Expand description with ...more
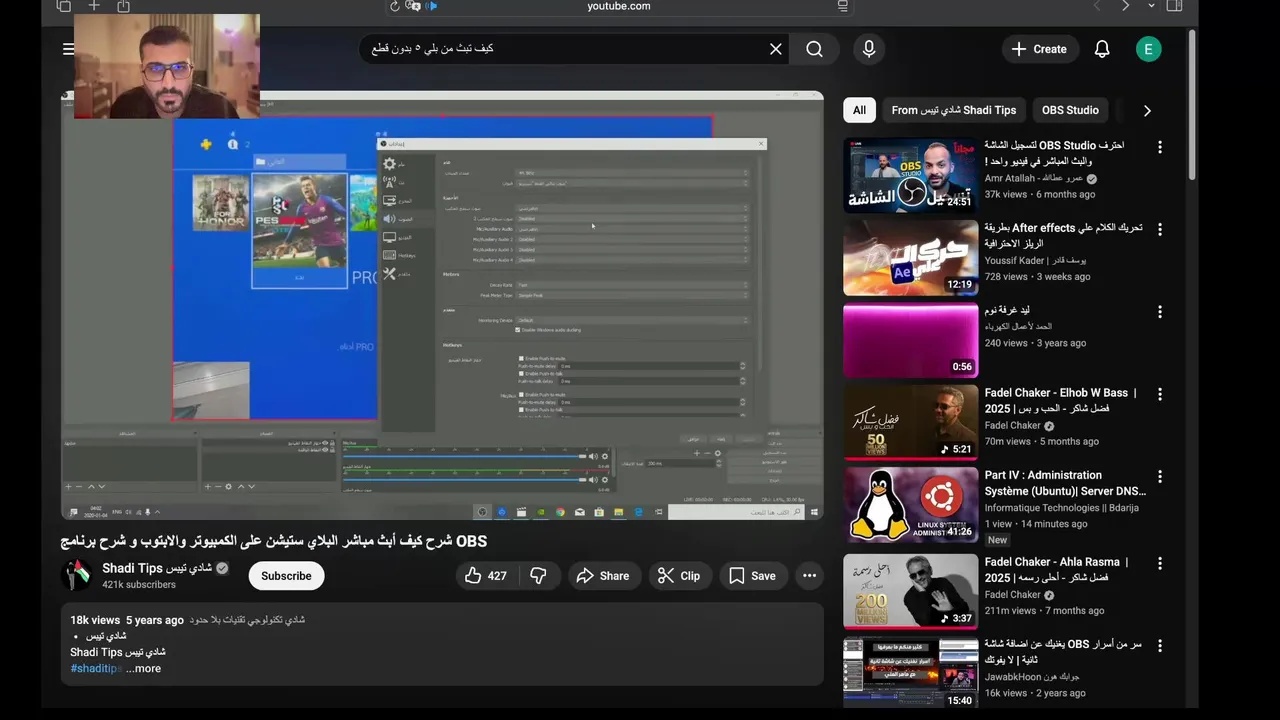 pos(143,668)
